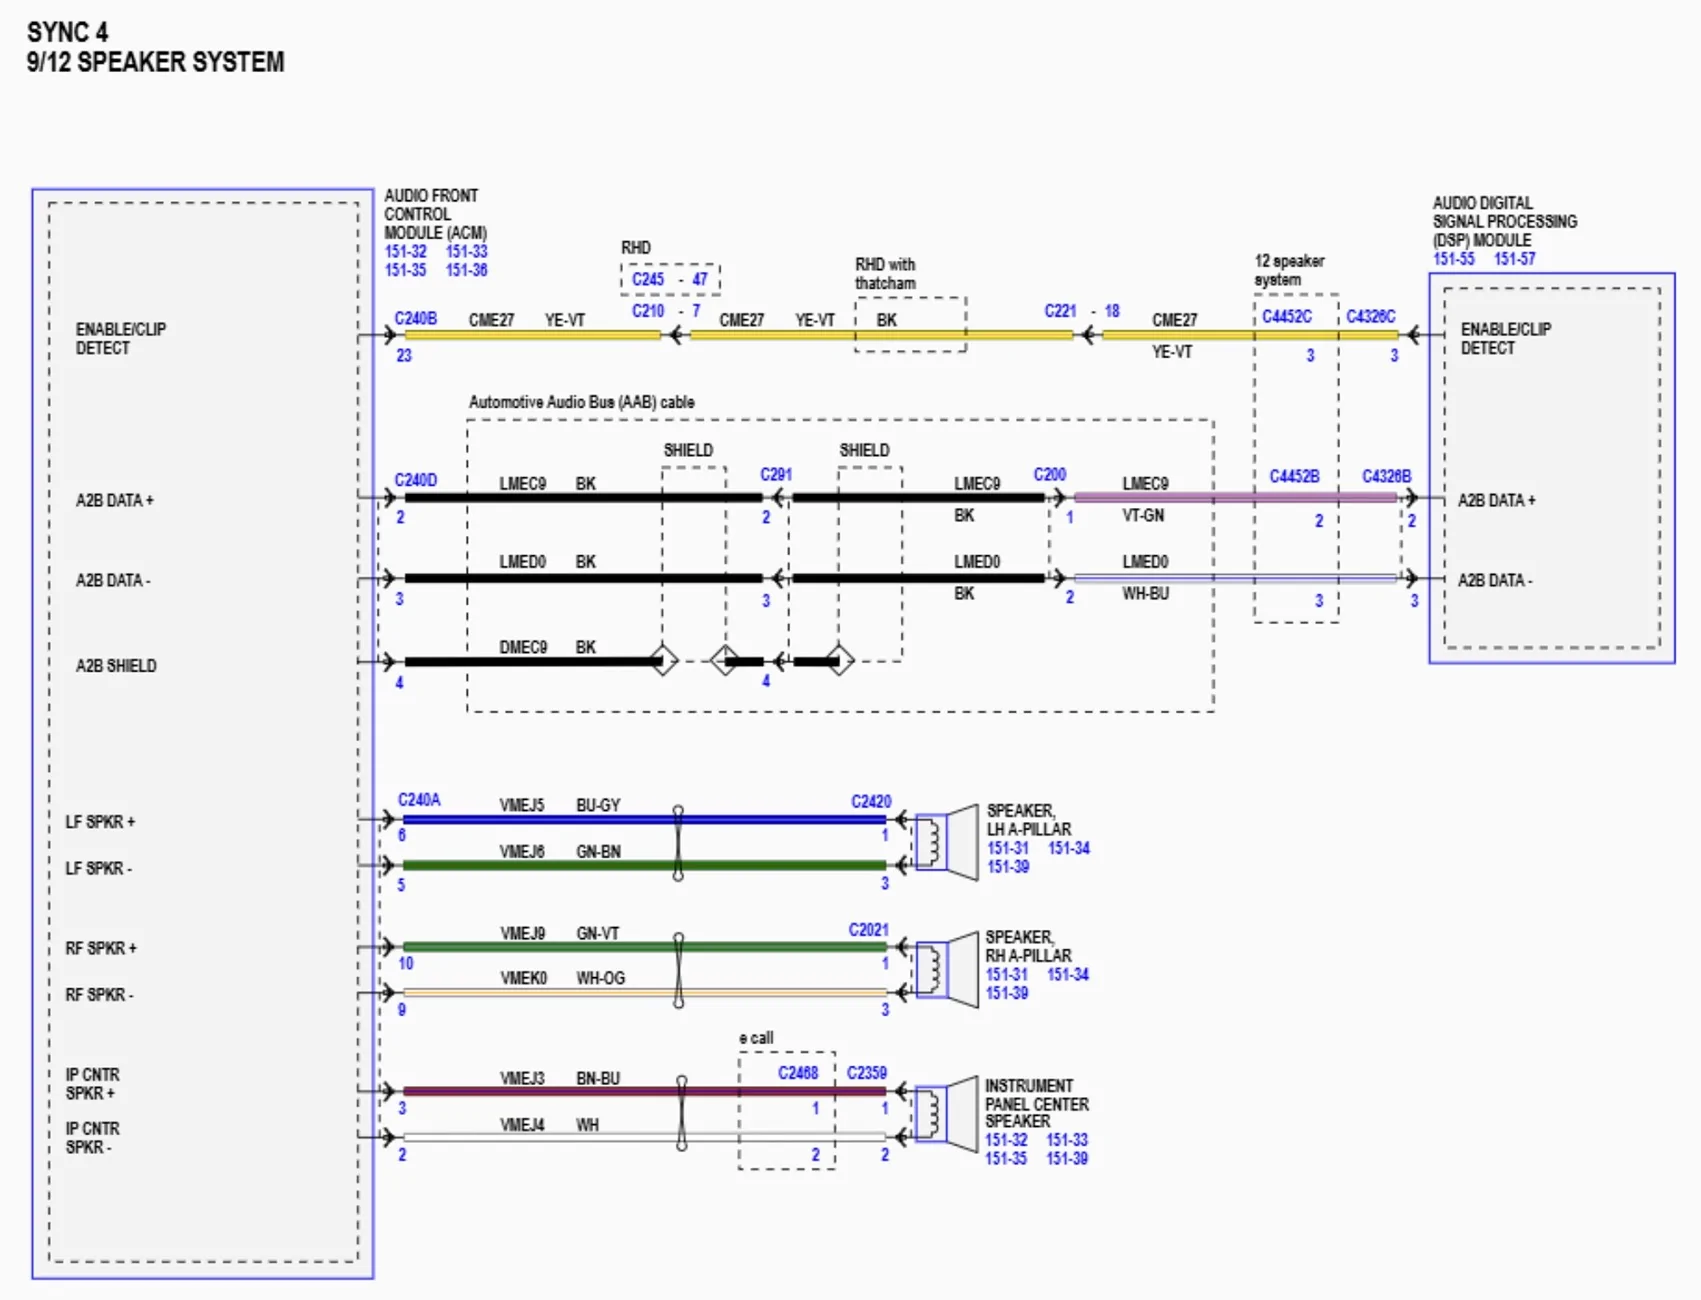The height and width of the screenshot is (1300, 1701).
Task: Select the RHD with thatcham note
Action: click(885, 274)
